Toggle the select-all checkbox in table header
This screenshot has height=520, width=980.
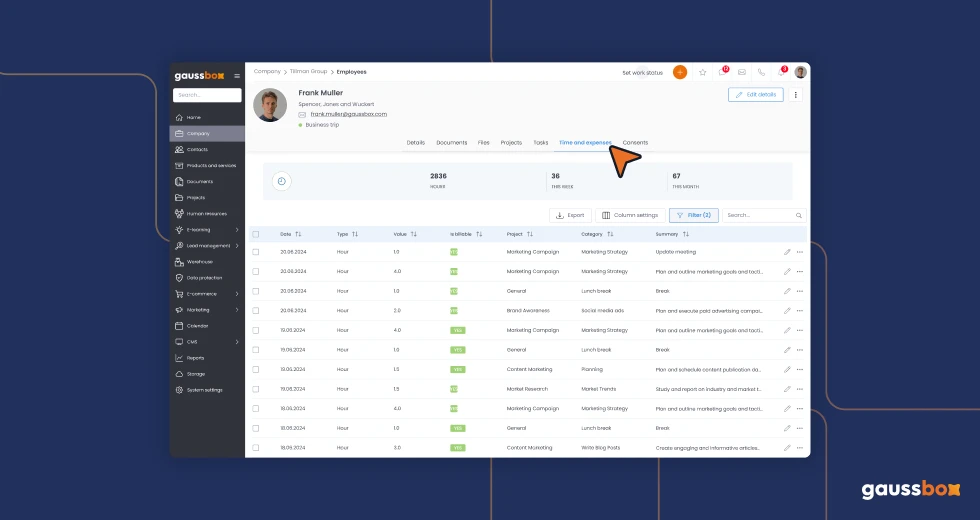[x=256, y=234]
